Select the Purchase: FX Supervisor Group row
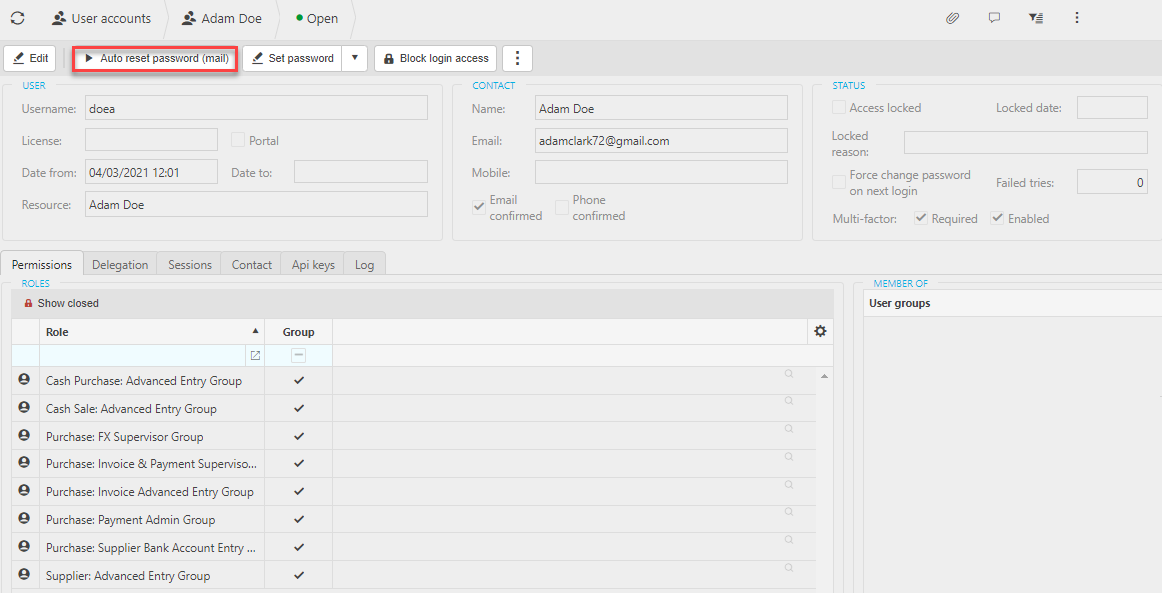 click(414, 436)
